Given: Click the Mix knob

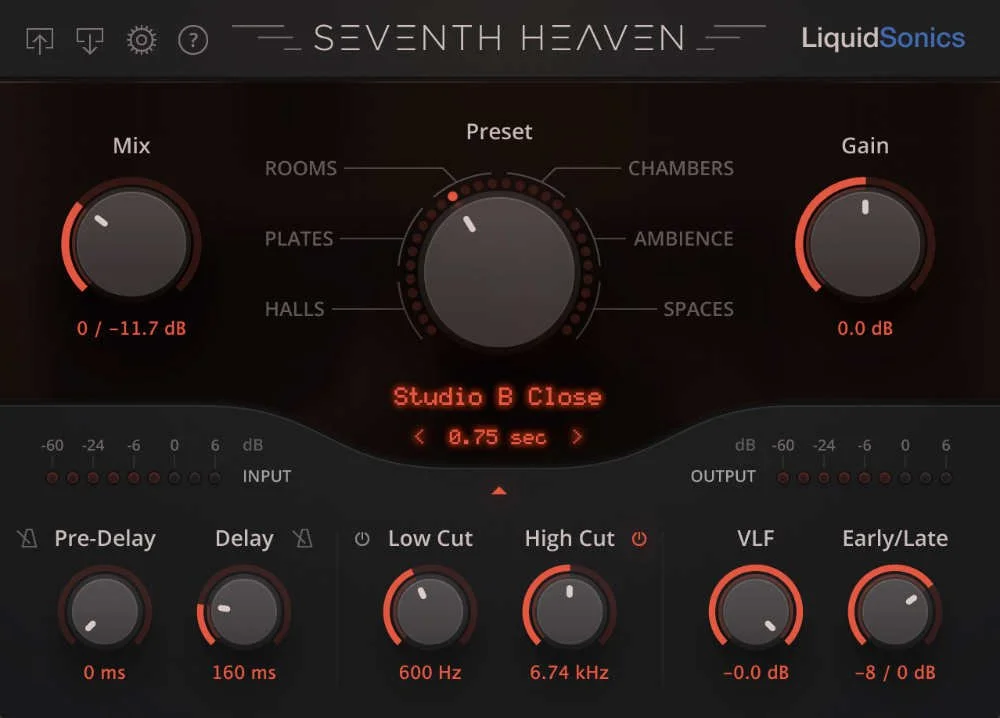Looking at the screenshot, I should point(131,244).
